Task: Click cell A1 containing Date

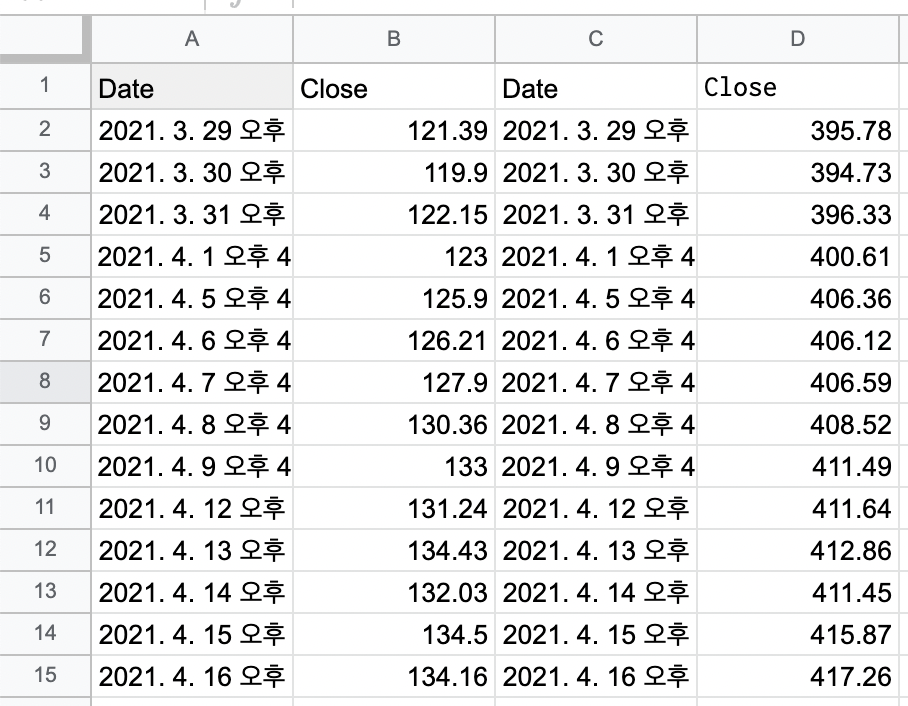Action: (x=192, y=86)
